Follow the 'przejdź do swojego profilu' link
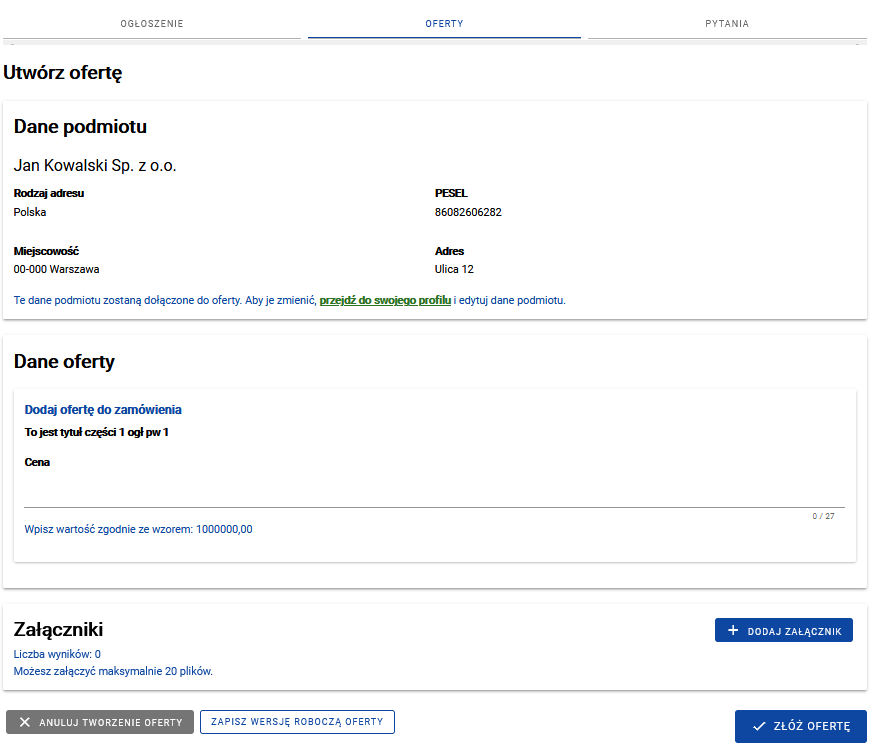 [x=385, y=300]
